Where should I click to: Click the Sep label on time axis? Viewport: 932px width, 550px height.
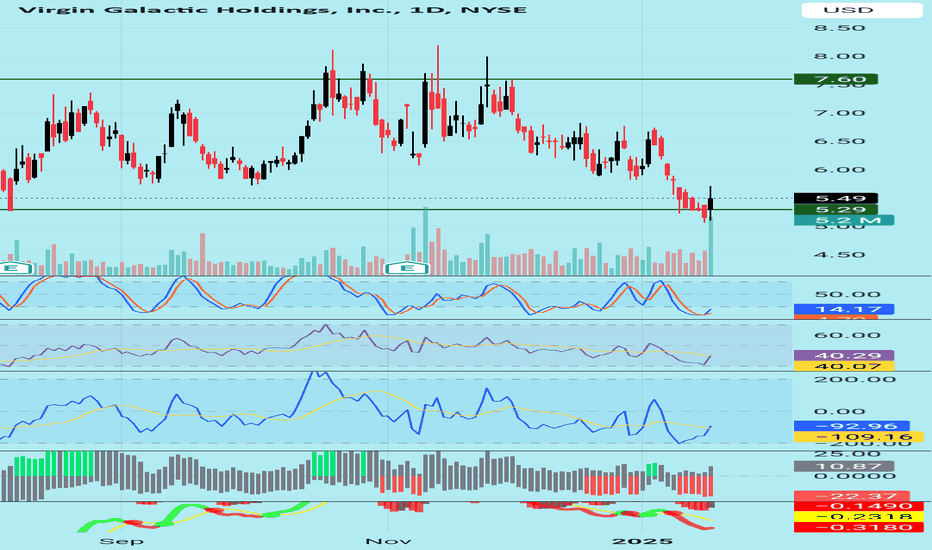(121, 541)
